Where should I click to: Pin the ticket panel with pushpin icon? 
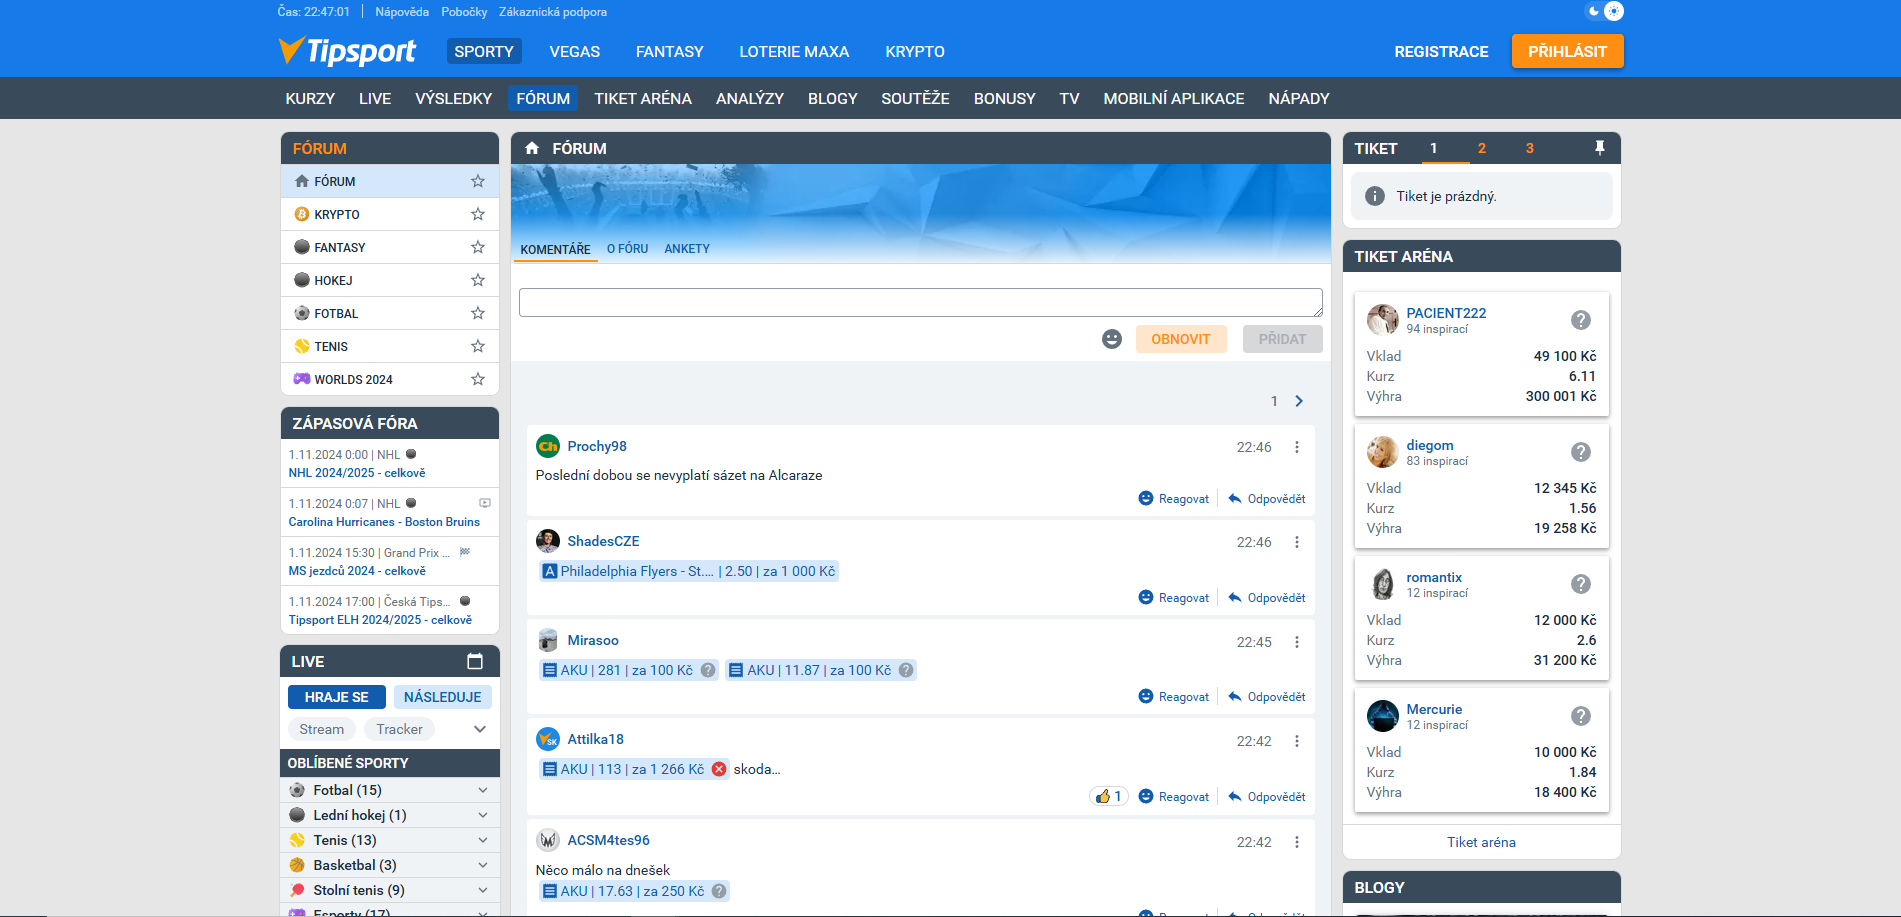[x=1600, y=148]
